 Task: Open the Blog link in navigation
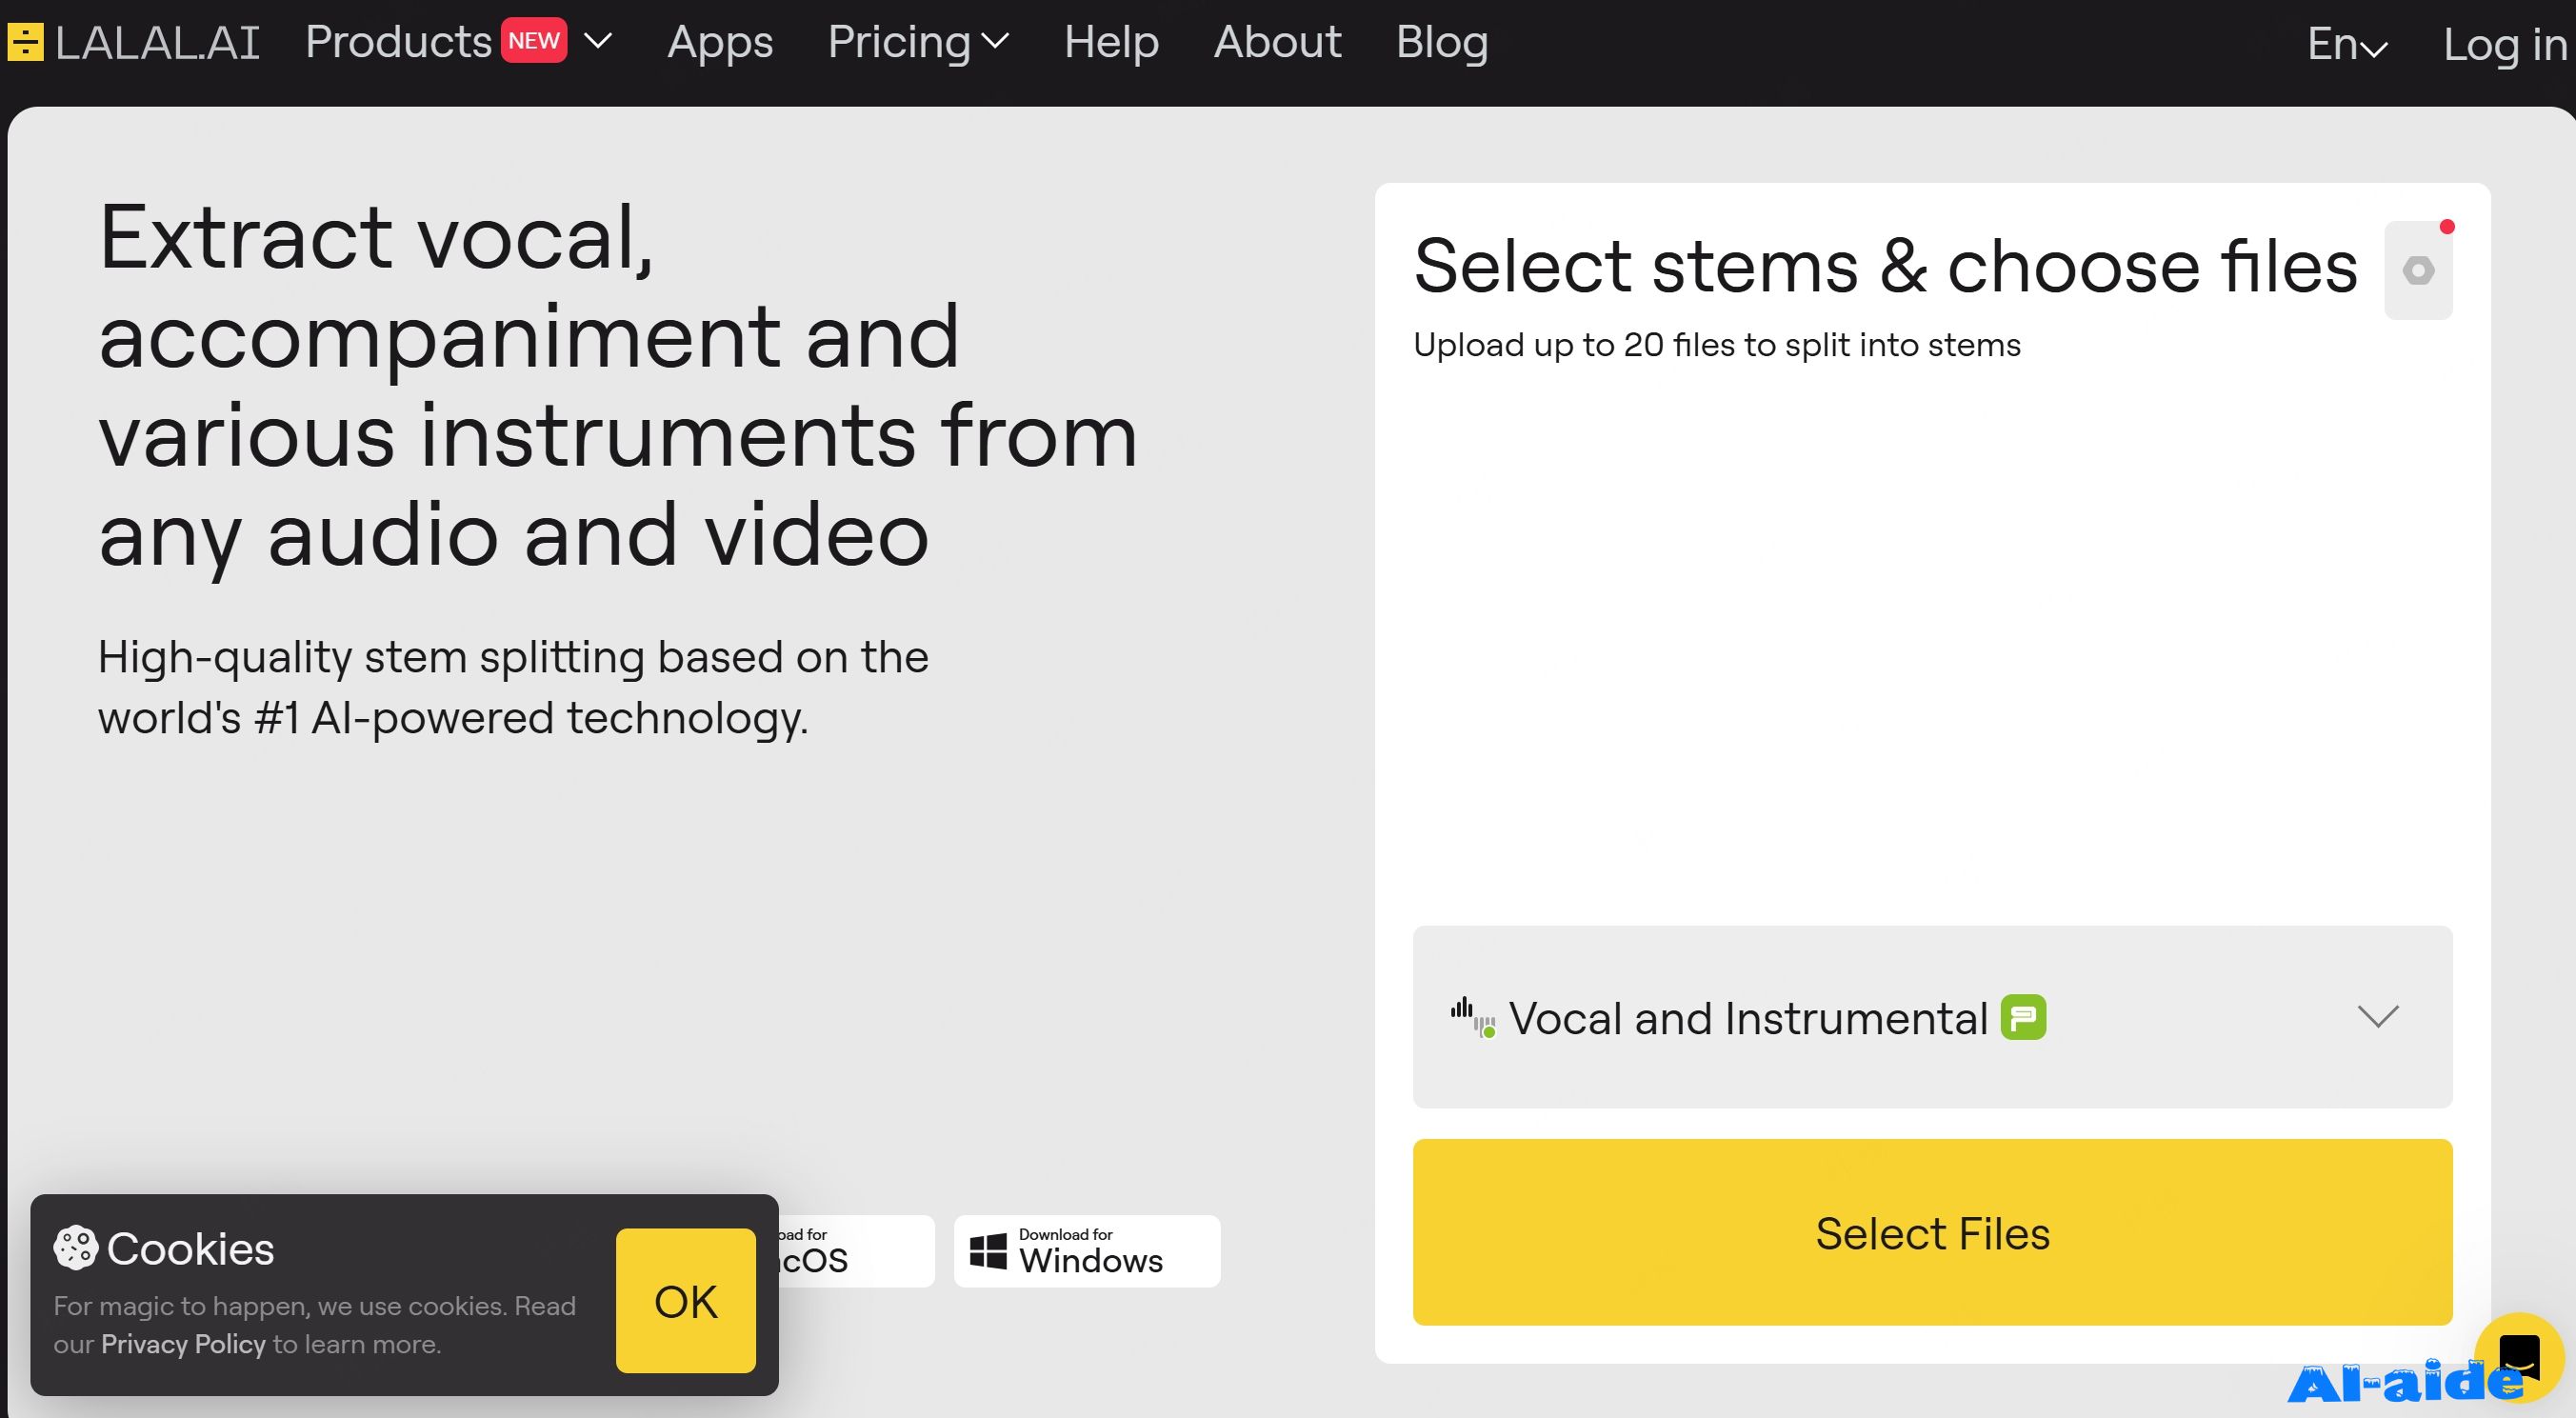click(x=1442, y=42)
